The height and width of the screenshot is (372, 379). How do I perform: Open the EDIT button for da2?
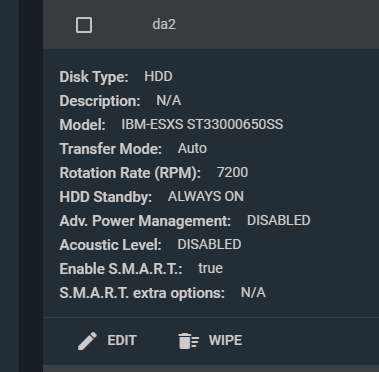pyautogui.click(x=107, y=341)
